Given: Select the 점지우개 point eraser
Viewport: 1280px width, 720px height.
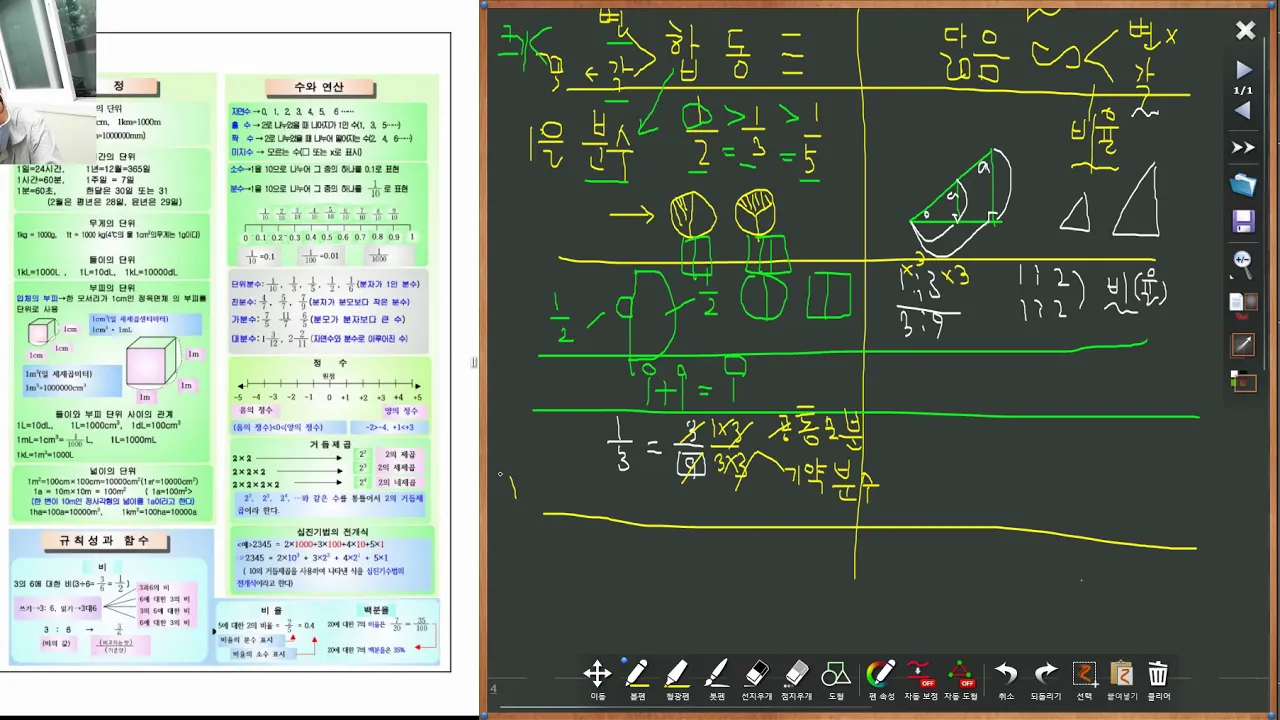Looking at the screenshot, I should click(797, 680).
